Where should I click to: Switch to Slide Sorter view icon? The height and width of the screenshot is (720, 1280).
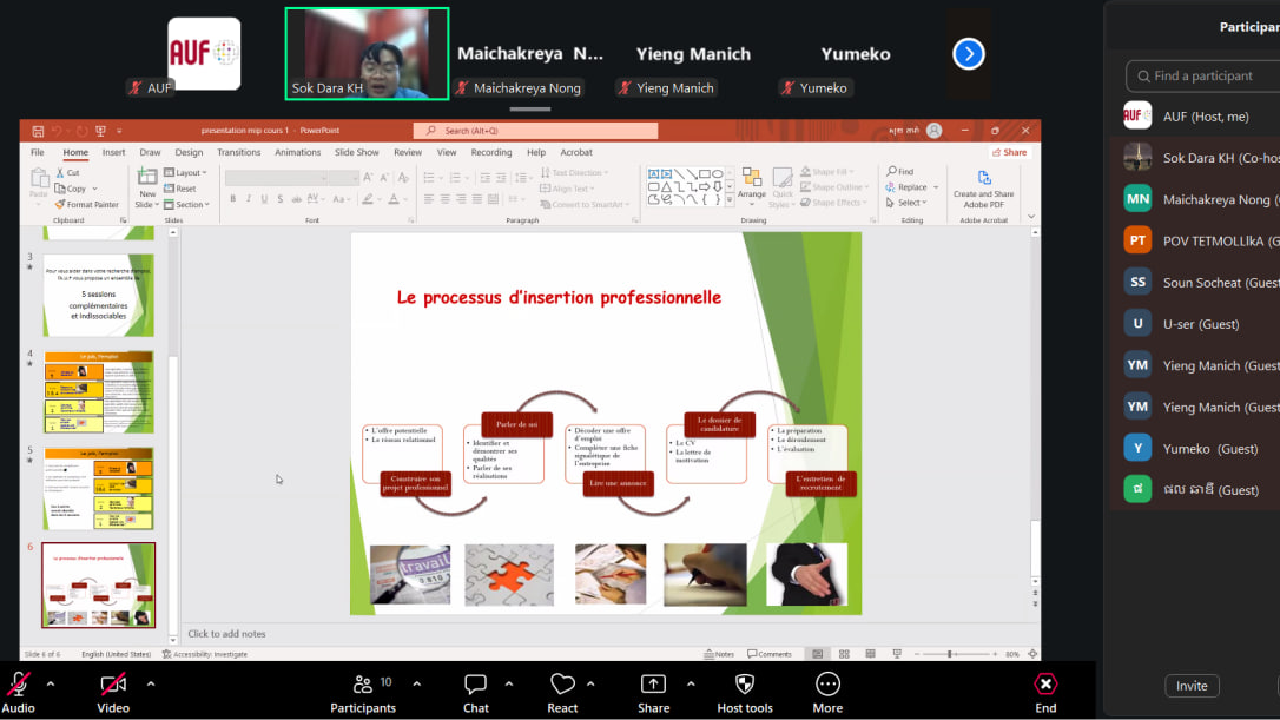click(x=844, y=654)
